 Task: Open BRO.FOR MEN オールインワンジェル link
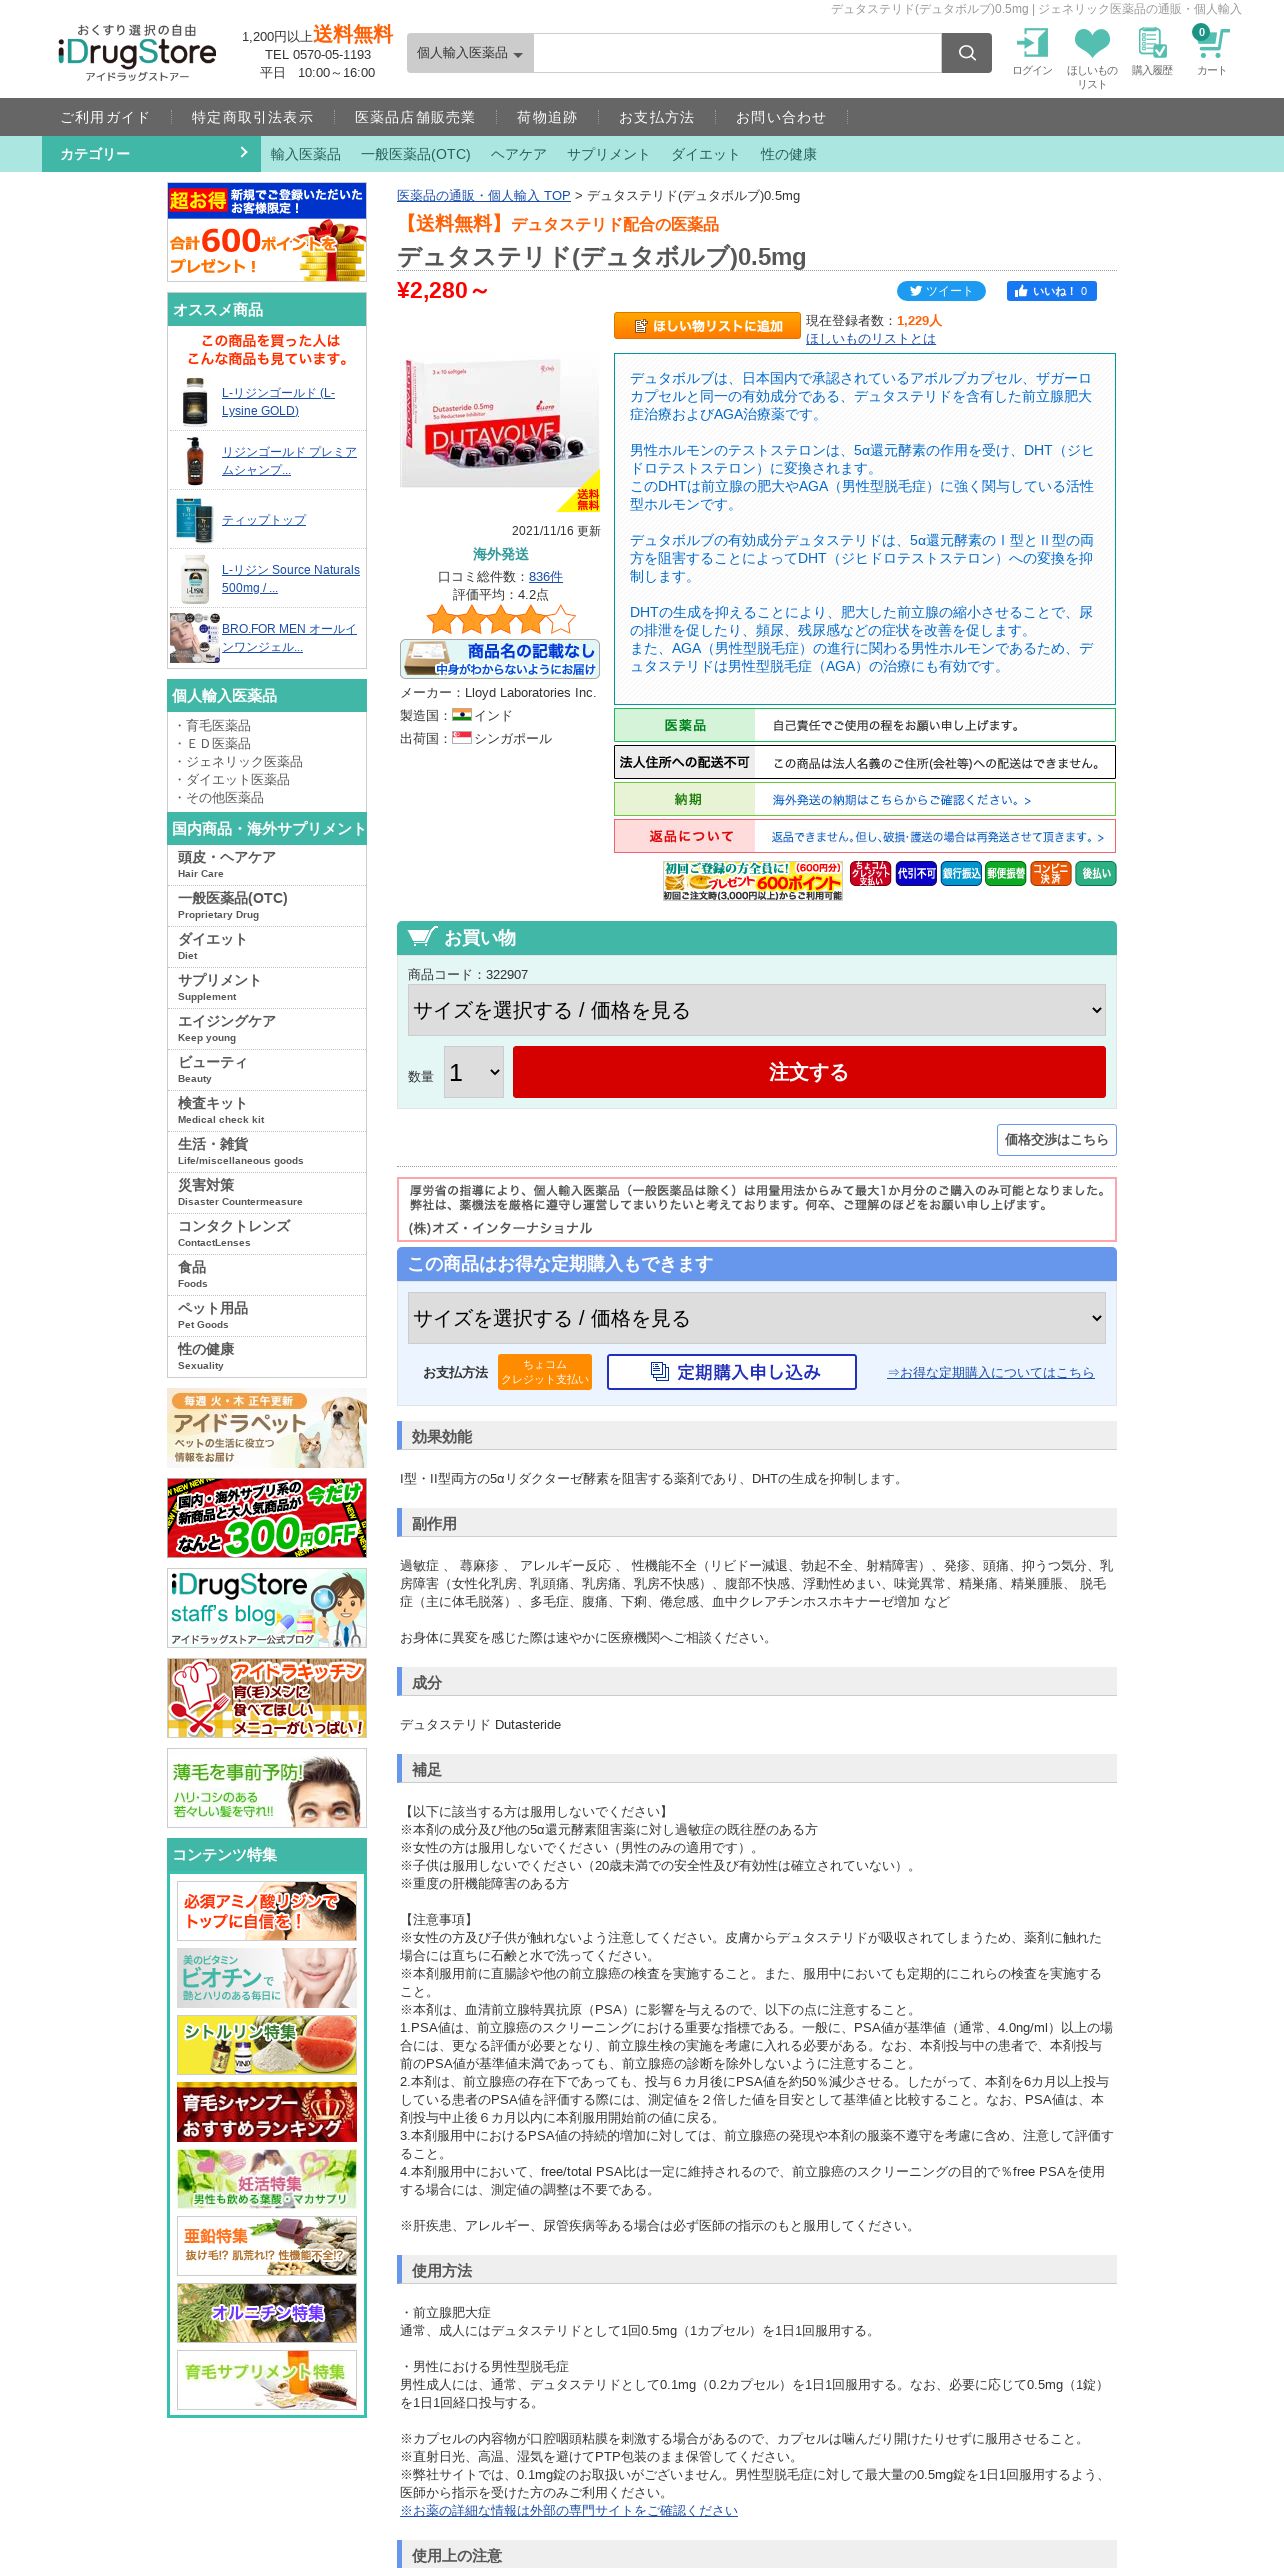pos(289,638)
